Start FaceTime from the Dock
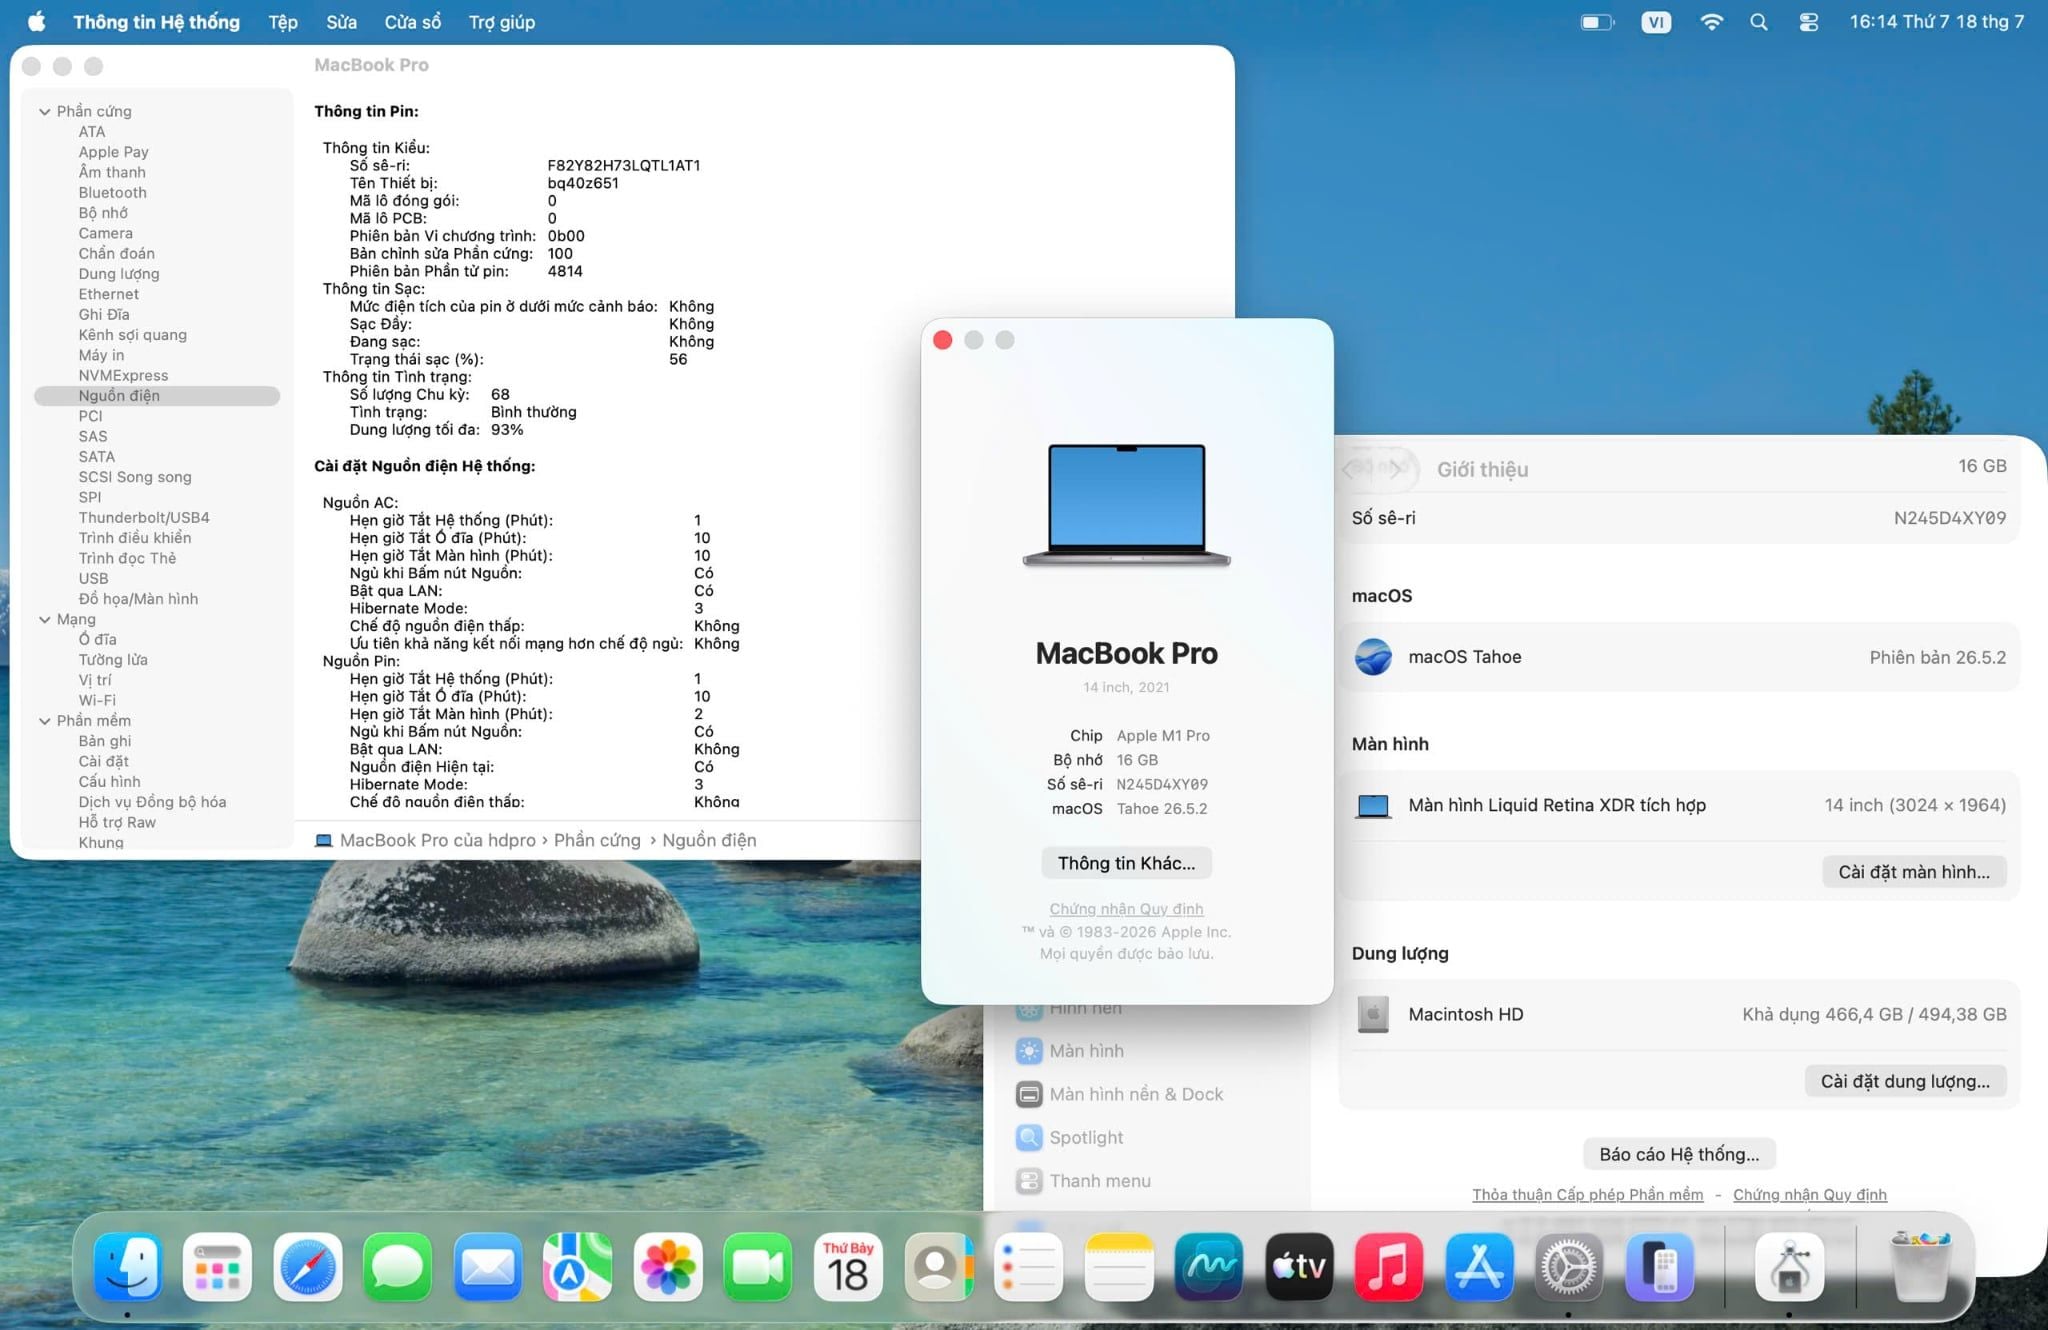This screenshot has height=1330, width=2048. (x=758, y=1266)
